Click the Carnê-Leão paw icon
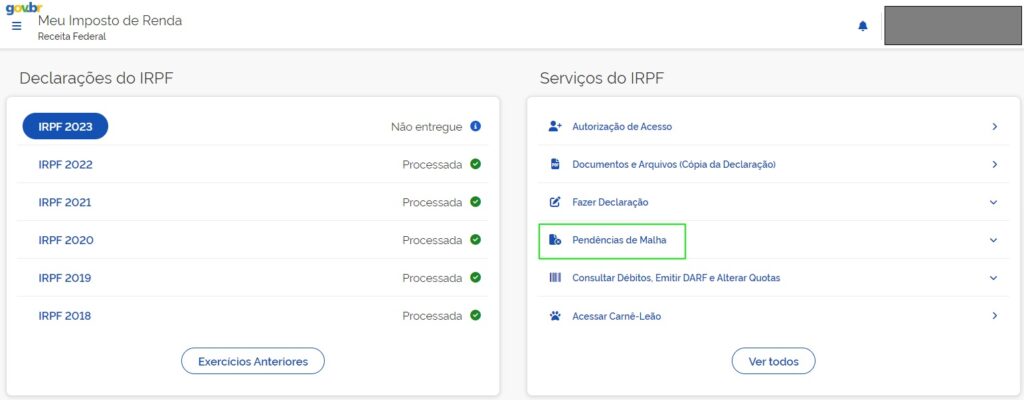This screenshot has width=1024, height=400. pyautogui.click(x=555, y=316)
